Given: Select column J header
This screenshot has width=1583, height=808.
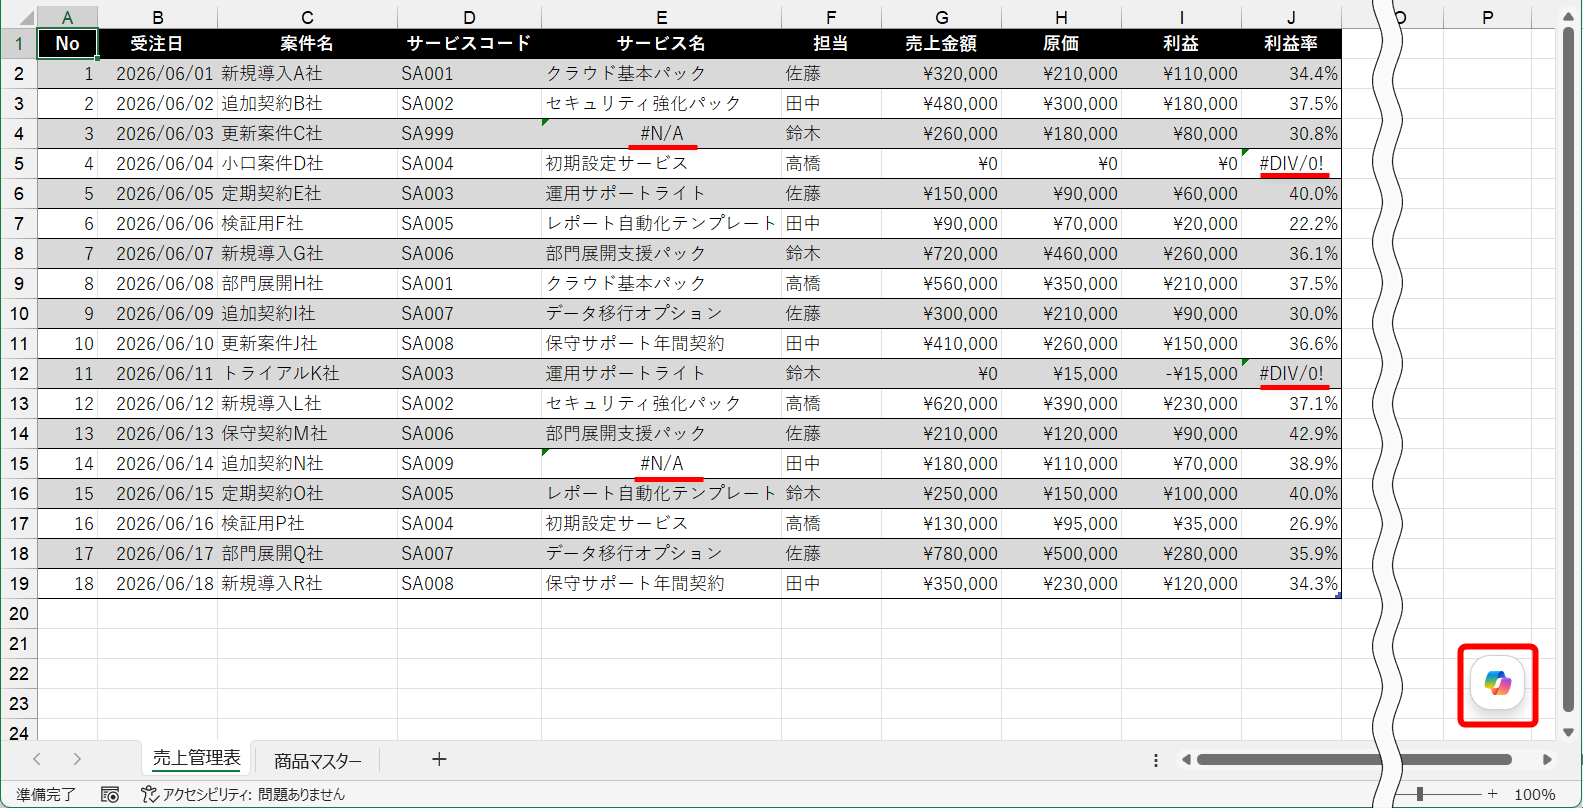Looking at the screenshot, I should point(1291,17).
